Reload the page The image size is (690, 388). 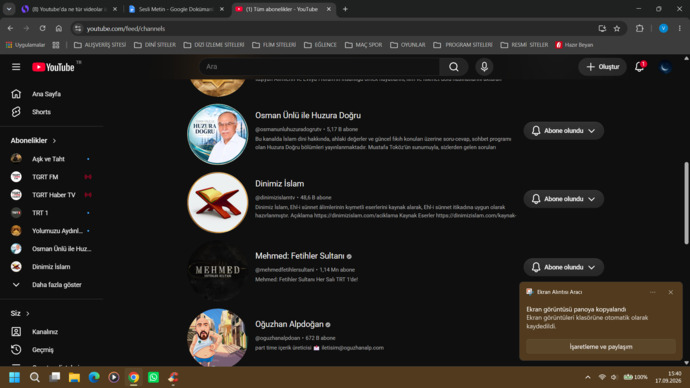coord(42,28)
